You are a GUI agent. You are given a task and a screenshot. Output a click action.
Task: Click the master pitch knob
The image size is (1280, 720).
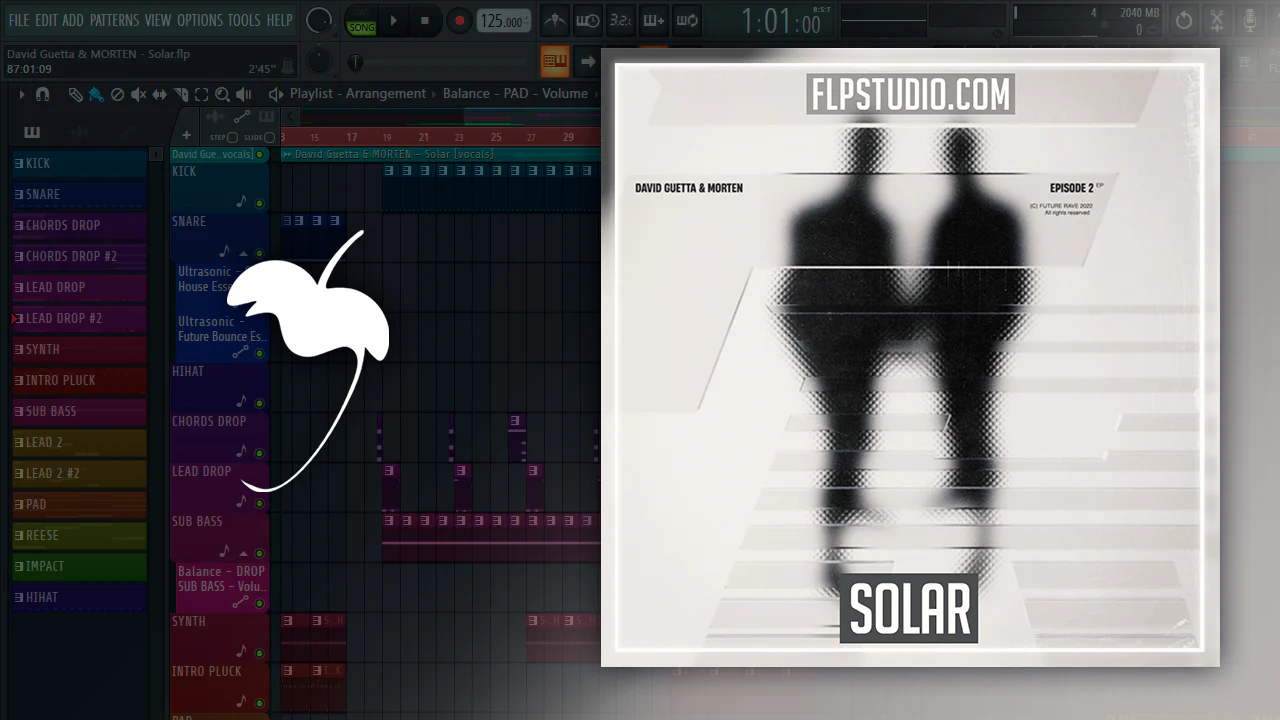[319, 62]
